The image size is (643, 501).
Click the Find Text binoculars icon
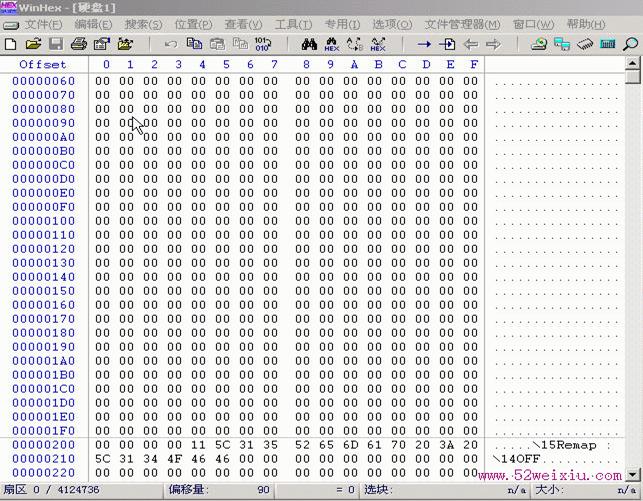point(309,44)
